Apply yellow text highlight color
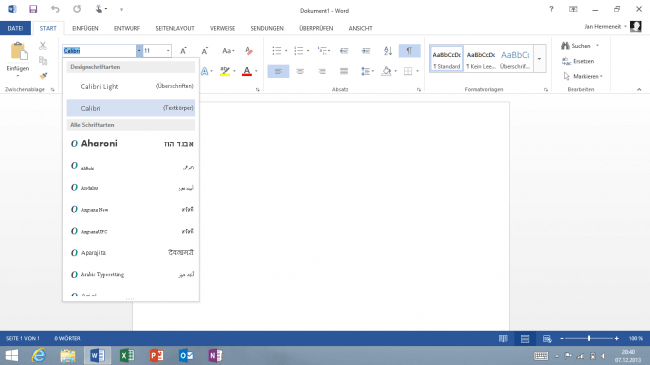Viewport: 650px width, 365px height. (x=225, y=71)
